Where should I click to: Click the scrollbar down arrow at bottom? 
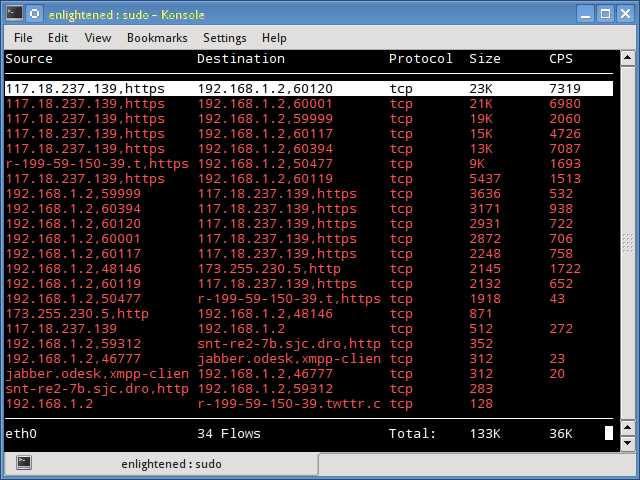tap(627, 443)
